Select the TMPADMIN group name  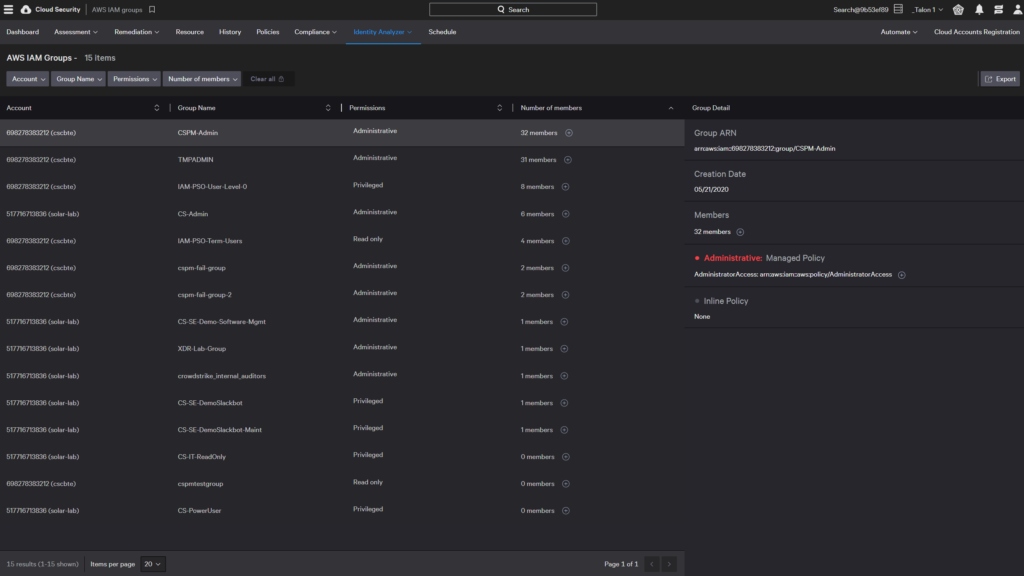click(x=195, y=160)
